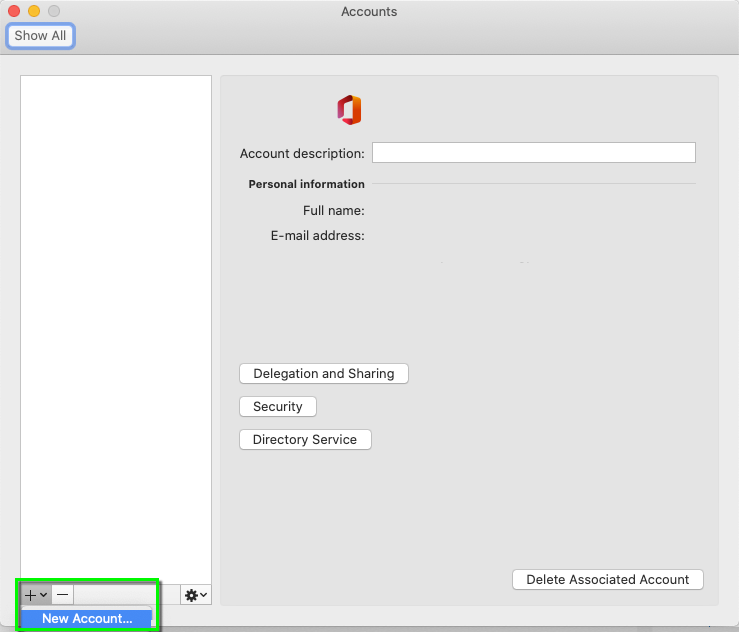Click the Accounts window title text
Image resolution: width=739 pixels, height=632 pixels.
click(x=369, y=12)
